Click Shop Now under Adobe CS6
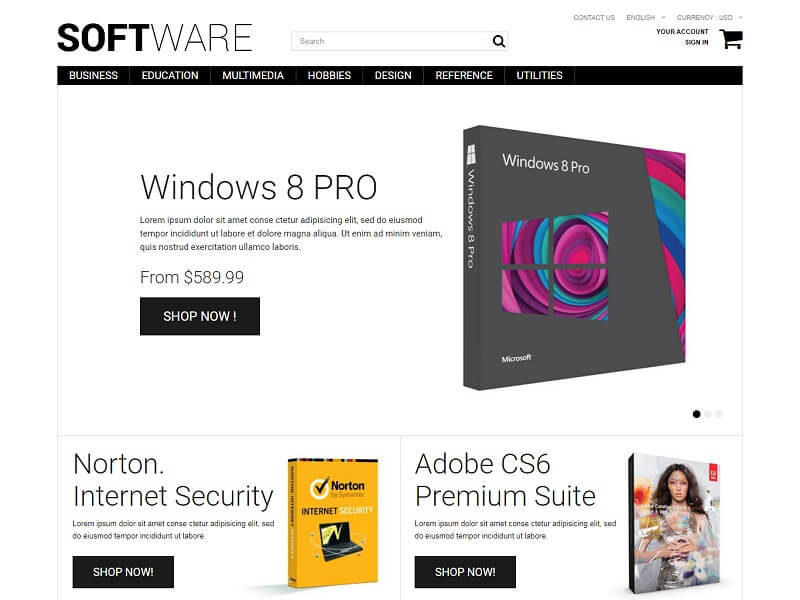Screen dimensions: 800x600 [x=465, y=572]
